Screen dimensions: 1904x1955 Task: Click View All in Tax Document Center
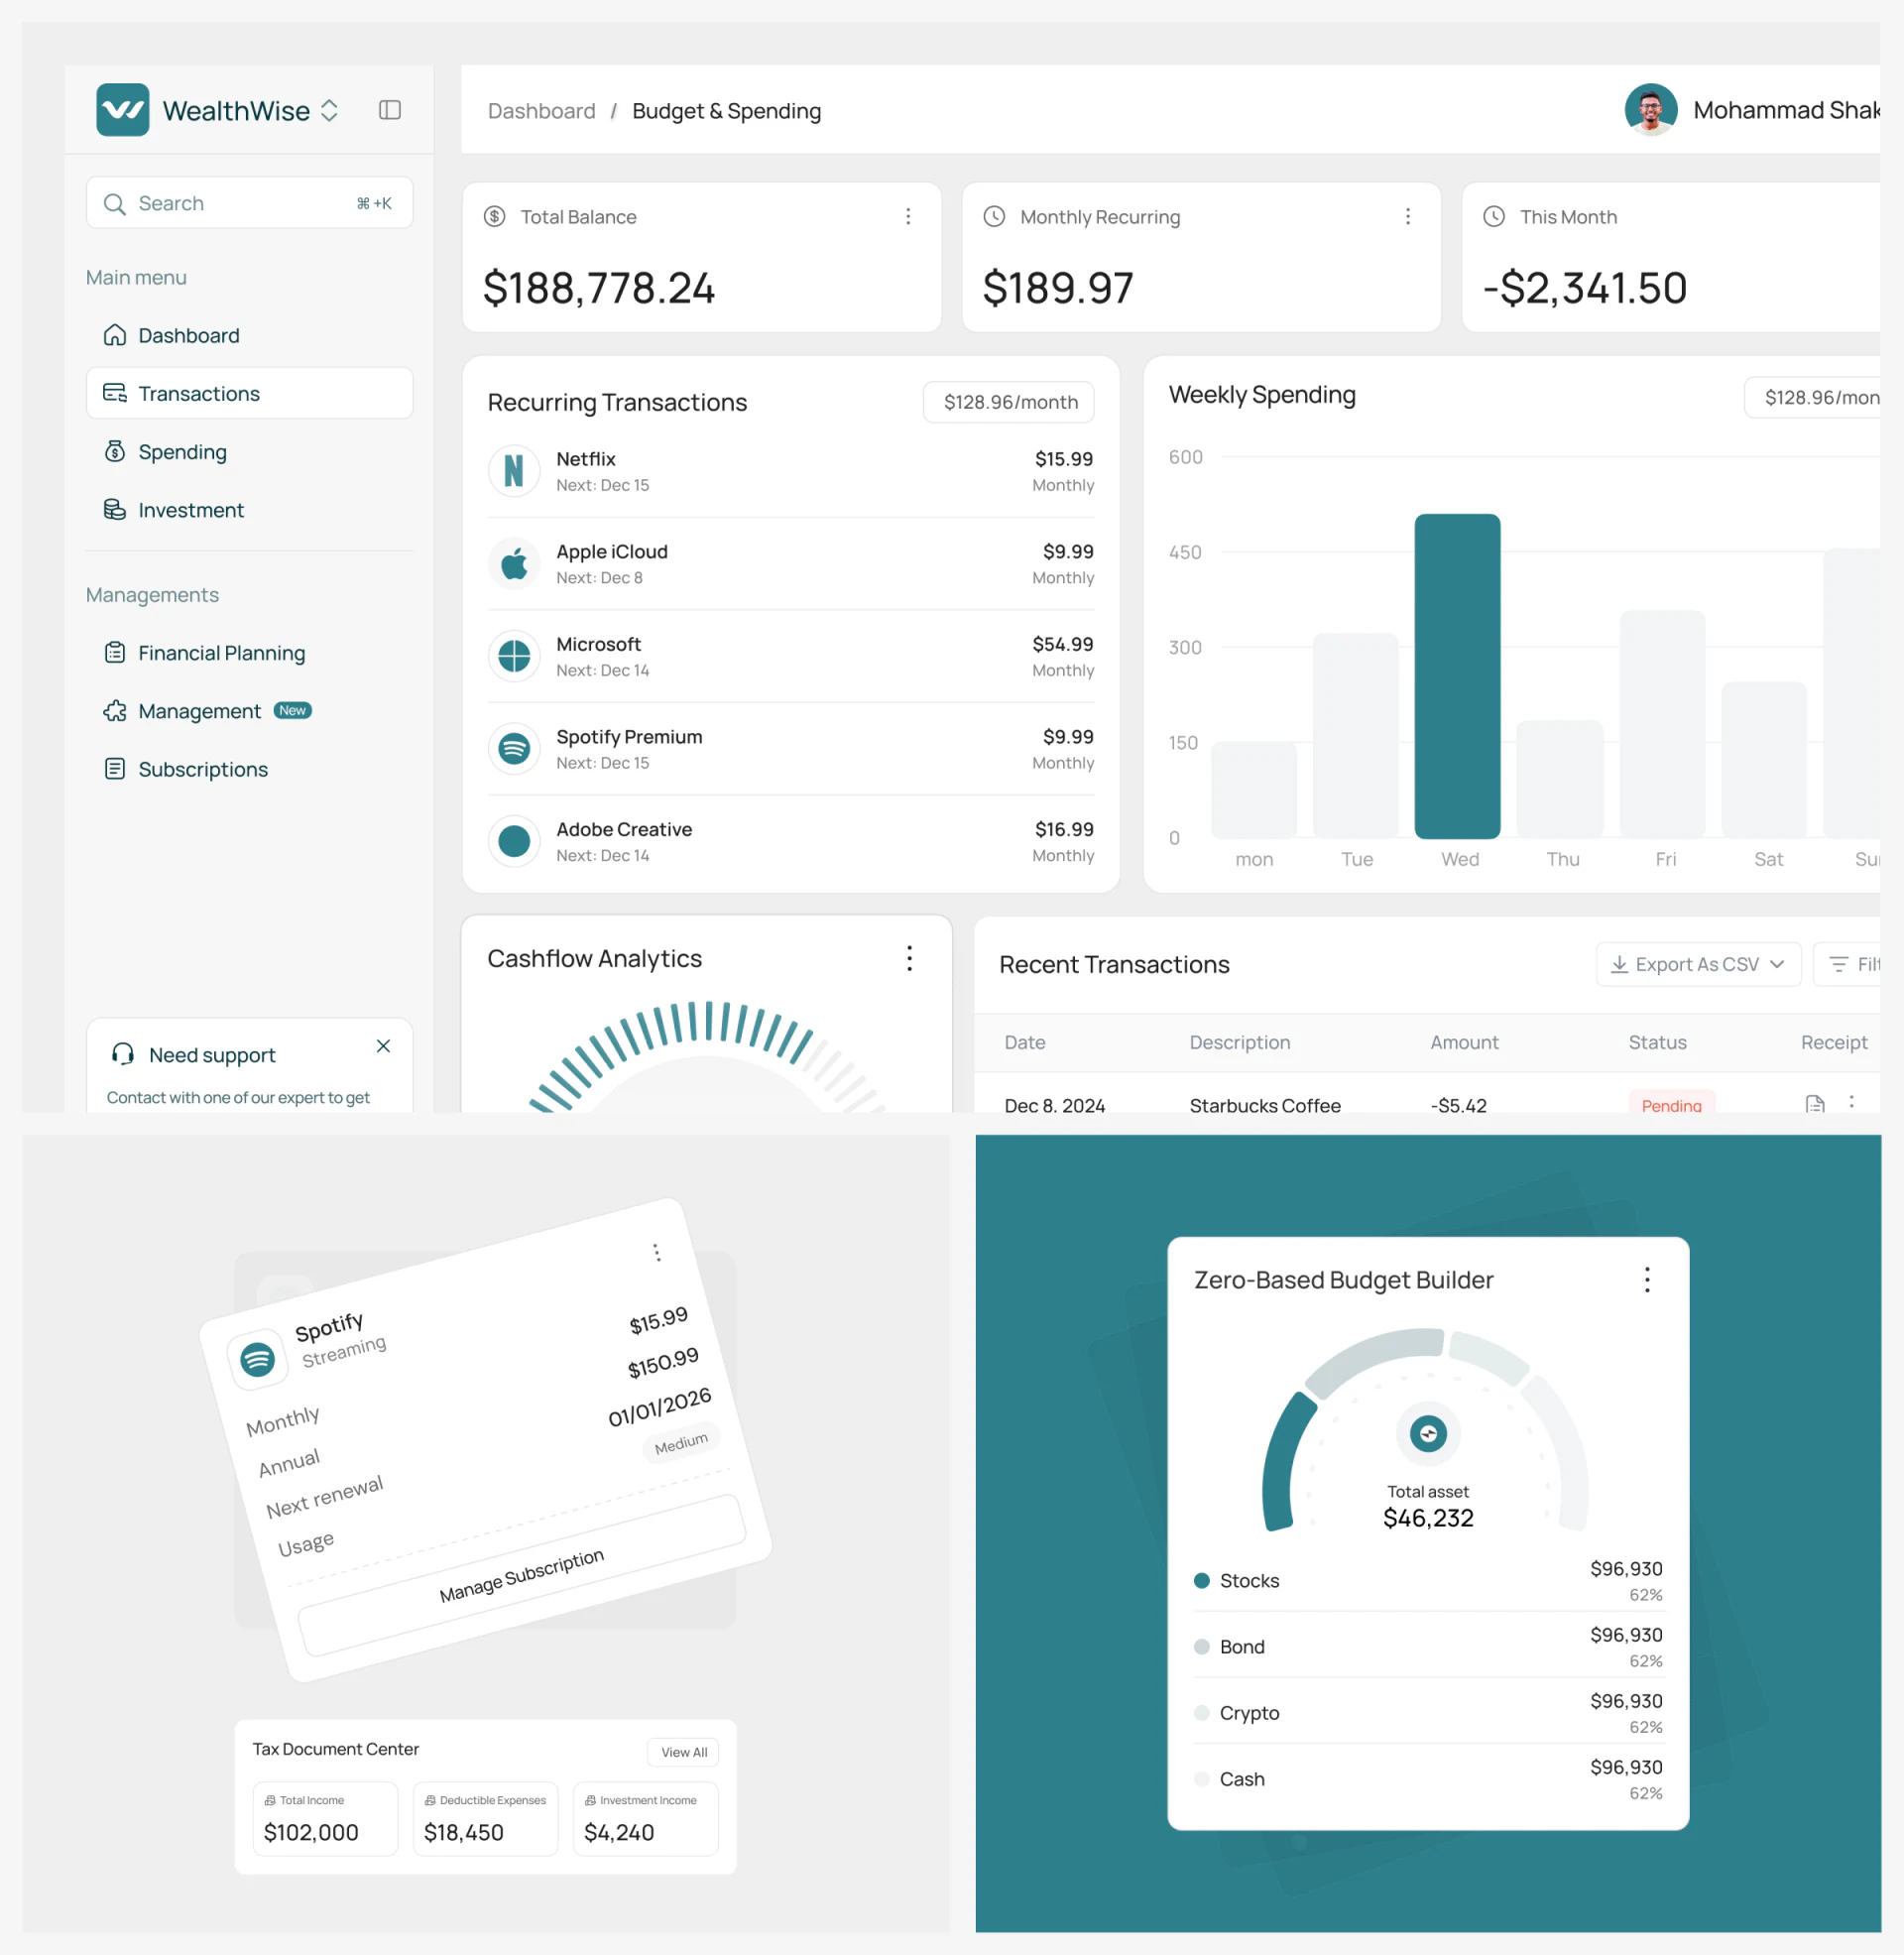[x=684, y=1752]
